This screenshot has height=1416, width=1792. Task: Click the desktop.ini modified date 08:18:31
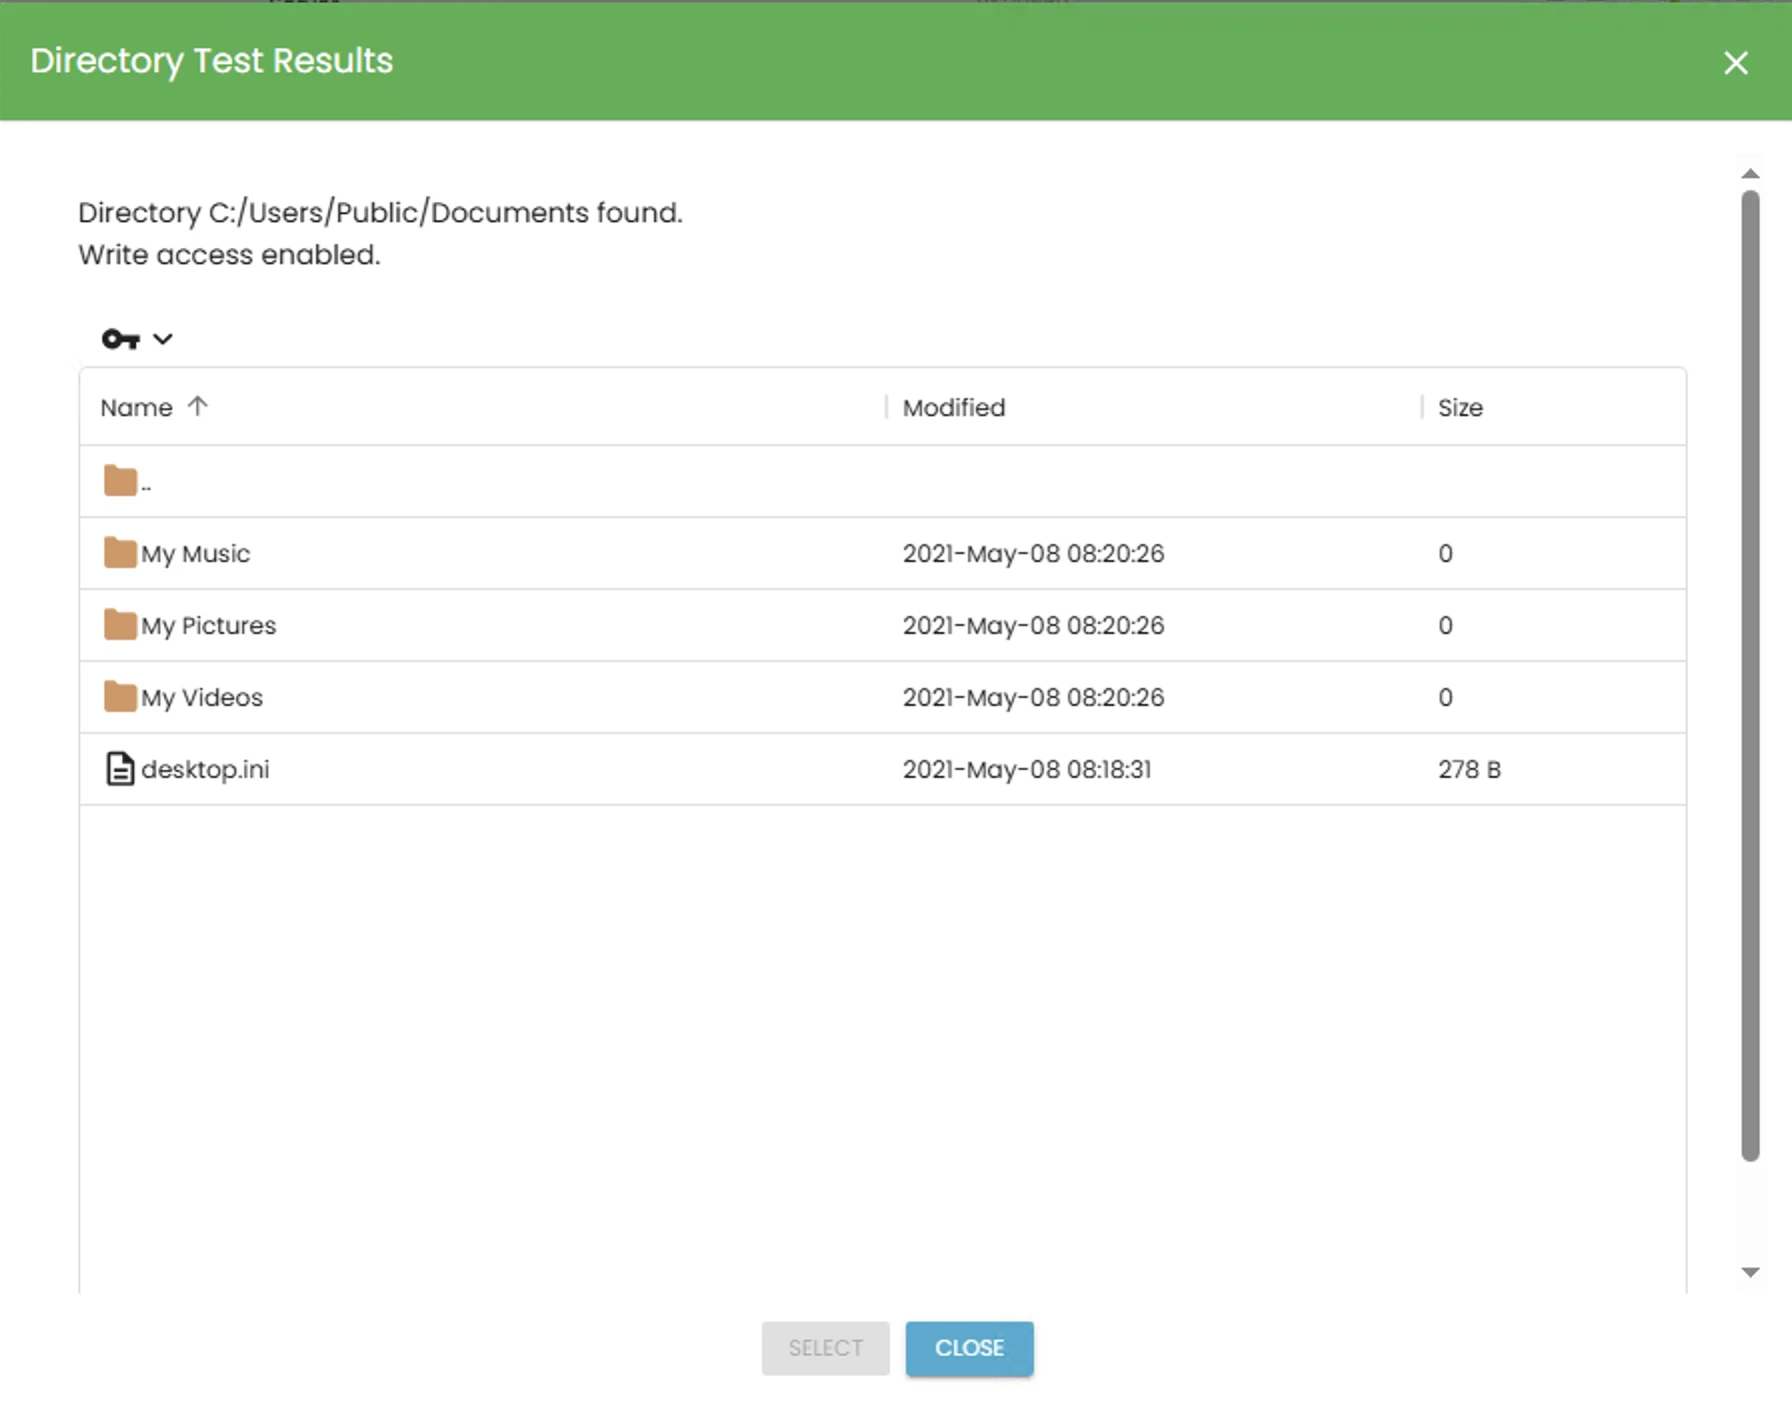(x=1027, y=770)
